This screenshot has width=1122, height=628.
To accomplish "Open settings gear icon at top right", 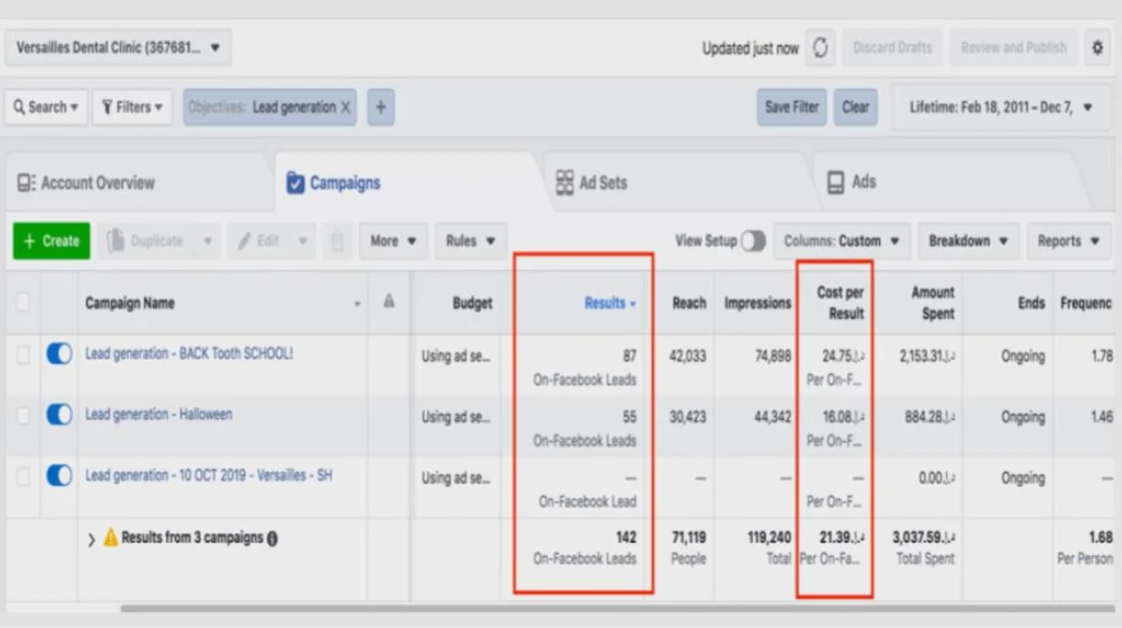I will [1097, 48].
